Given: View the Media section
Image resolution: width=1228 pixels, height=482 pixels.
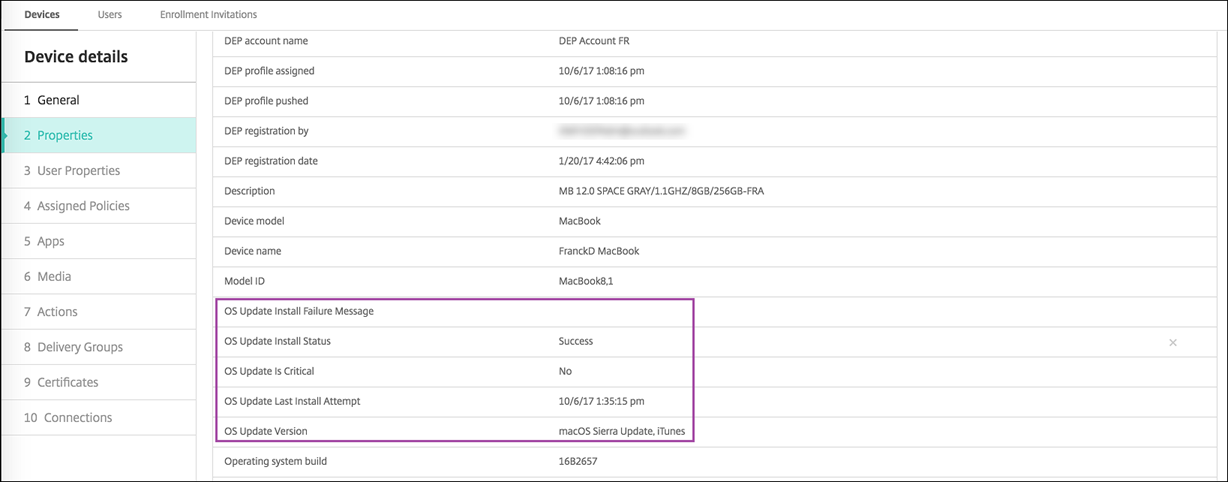Looking at the screenshot, I should click(54, 276).
